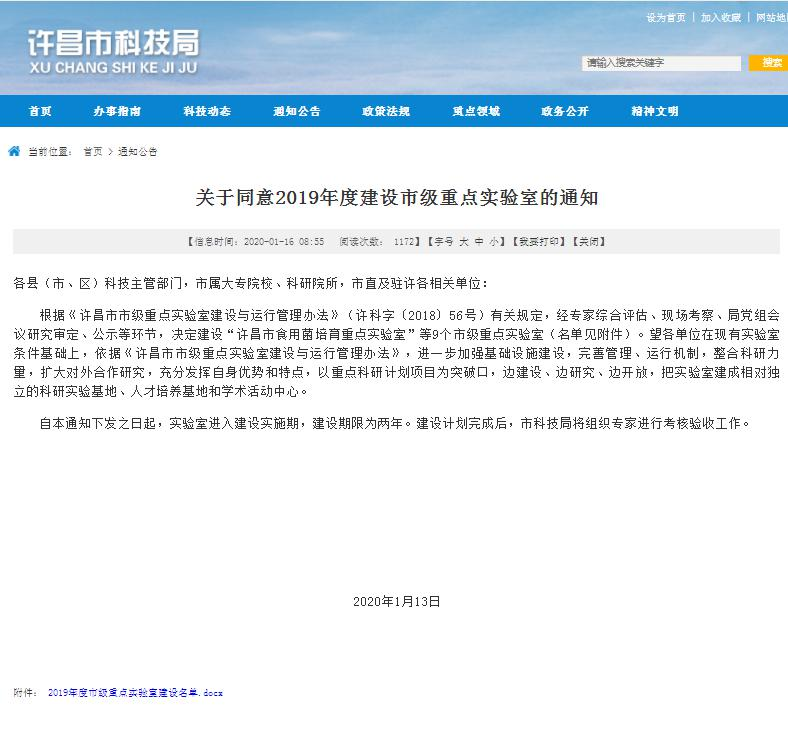Open the 首页 navigation menu item
Screen dimensions: 788x729
[x=40, y=111]
